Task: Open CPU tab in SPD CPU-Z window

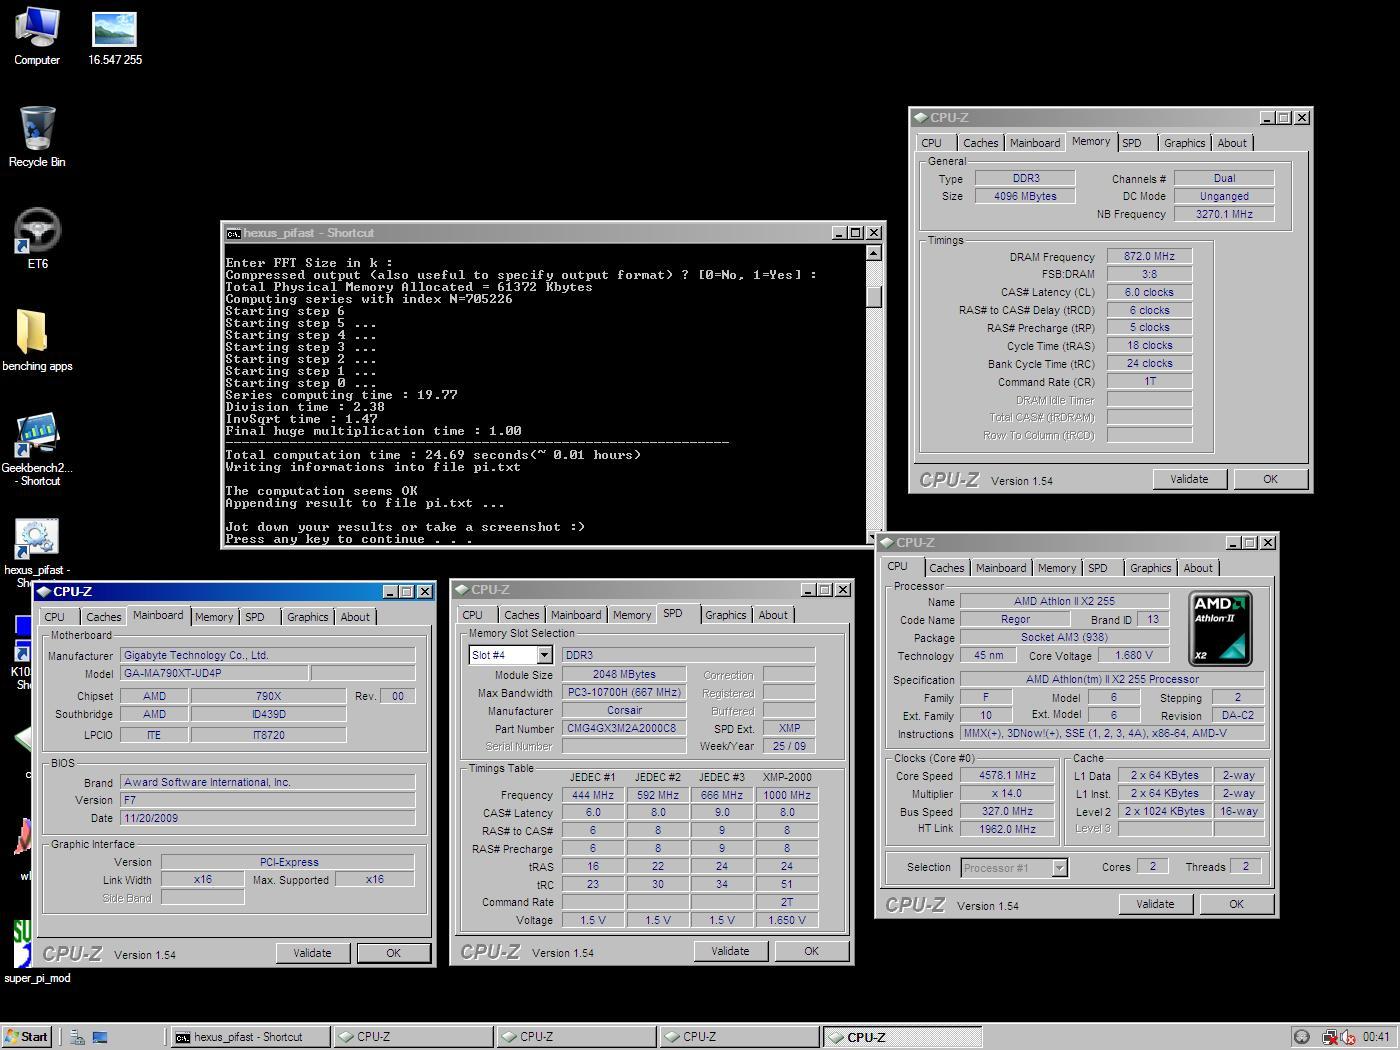Action: point(473,615)
